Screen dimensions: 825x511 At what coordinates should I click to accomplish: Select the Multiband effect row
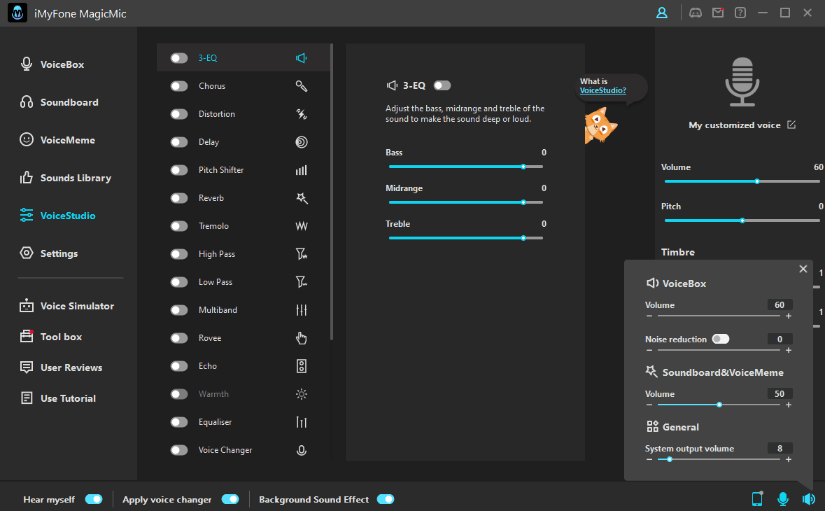(244, 310)
